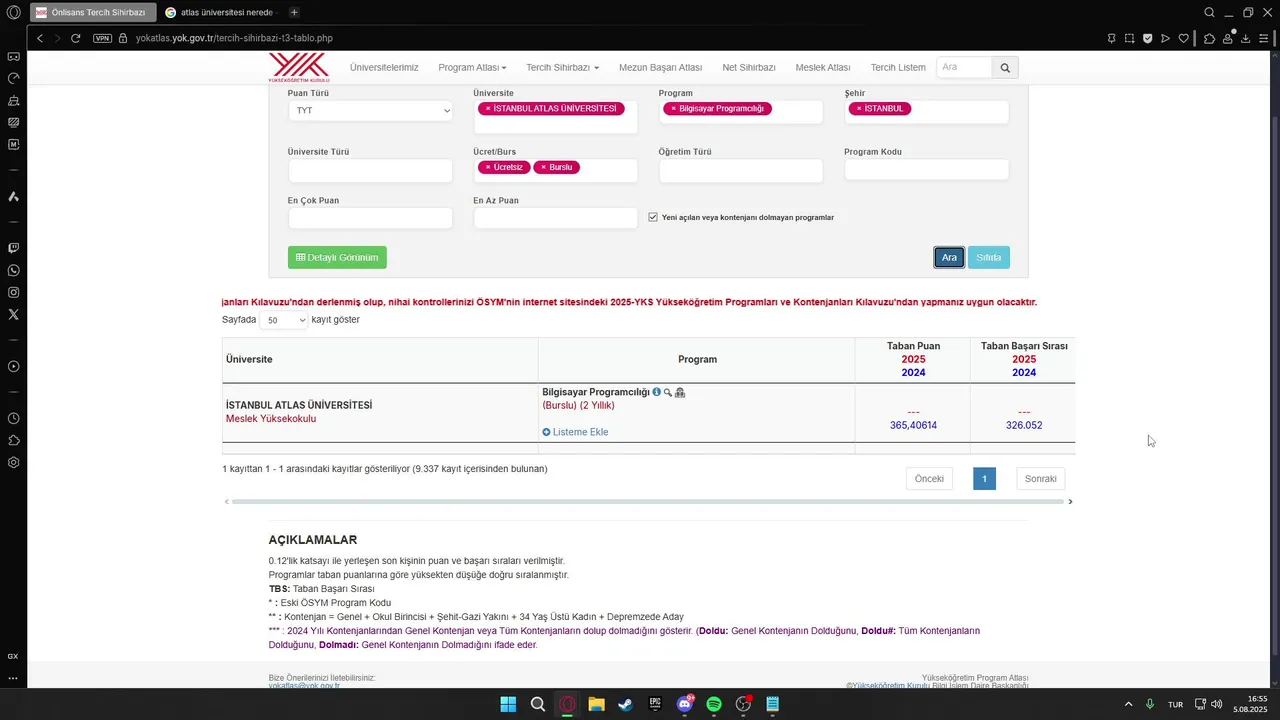Screen dimensions: 1280x720
Task: Remove the Bilgisayar Programcılığı filter tag
Action: tap(673, 108)
